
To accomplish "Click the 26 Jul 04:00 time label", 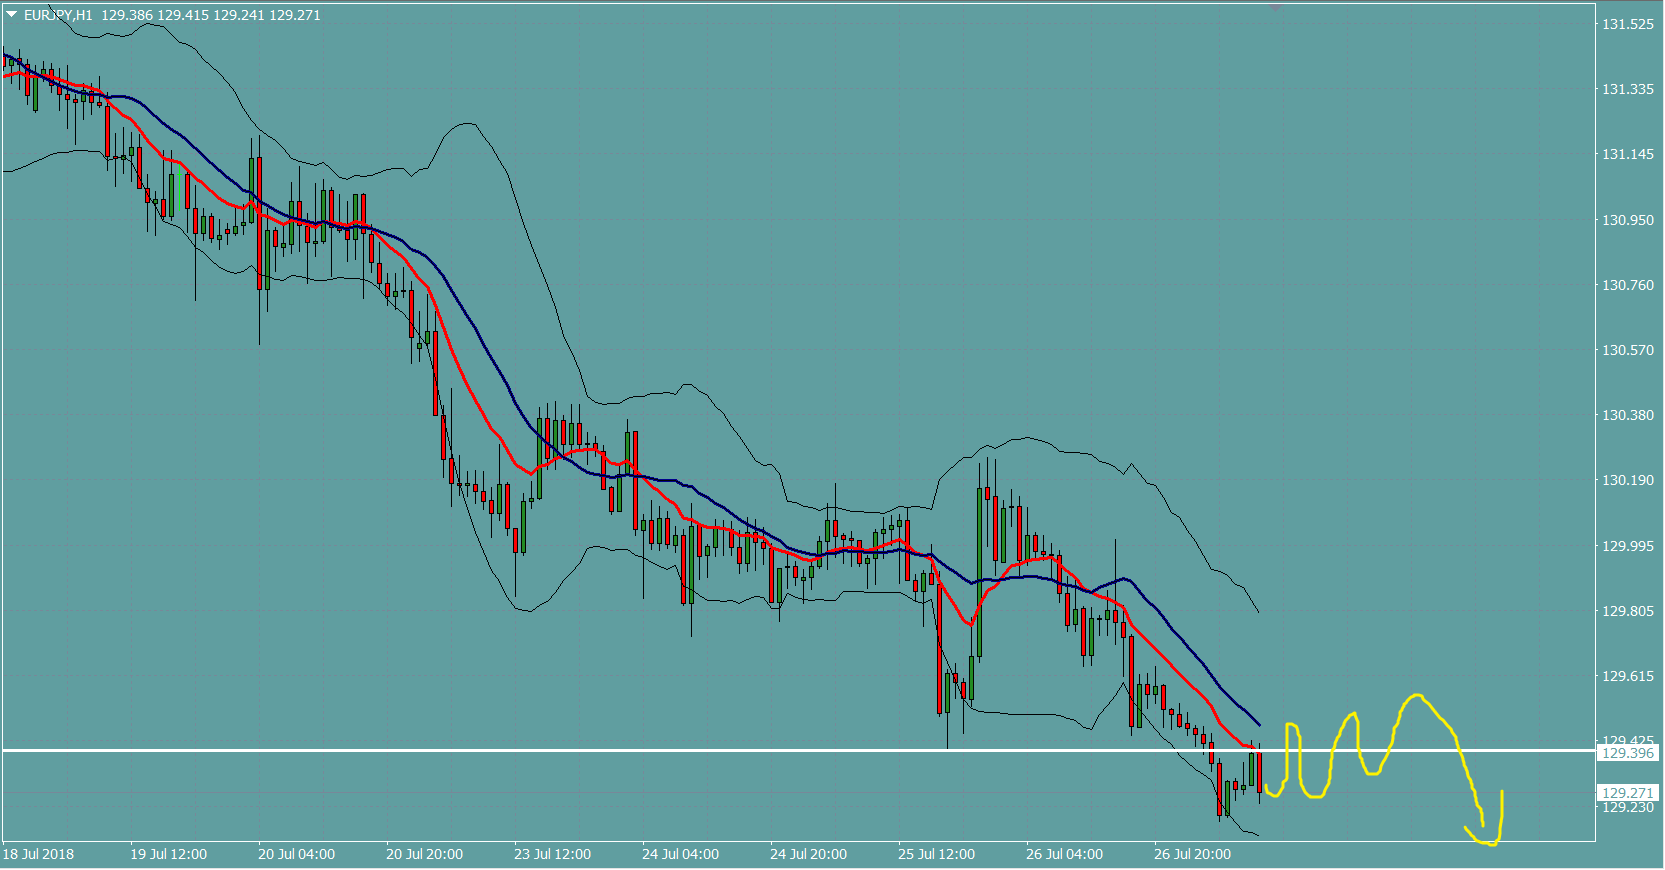I will [x=1064, y=854].
